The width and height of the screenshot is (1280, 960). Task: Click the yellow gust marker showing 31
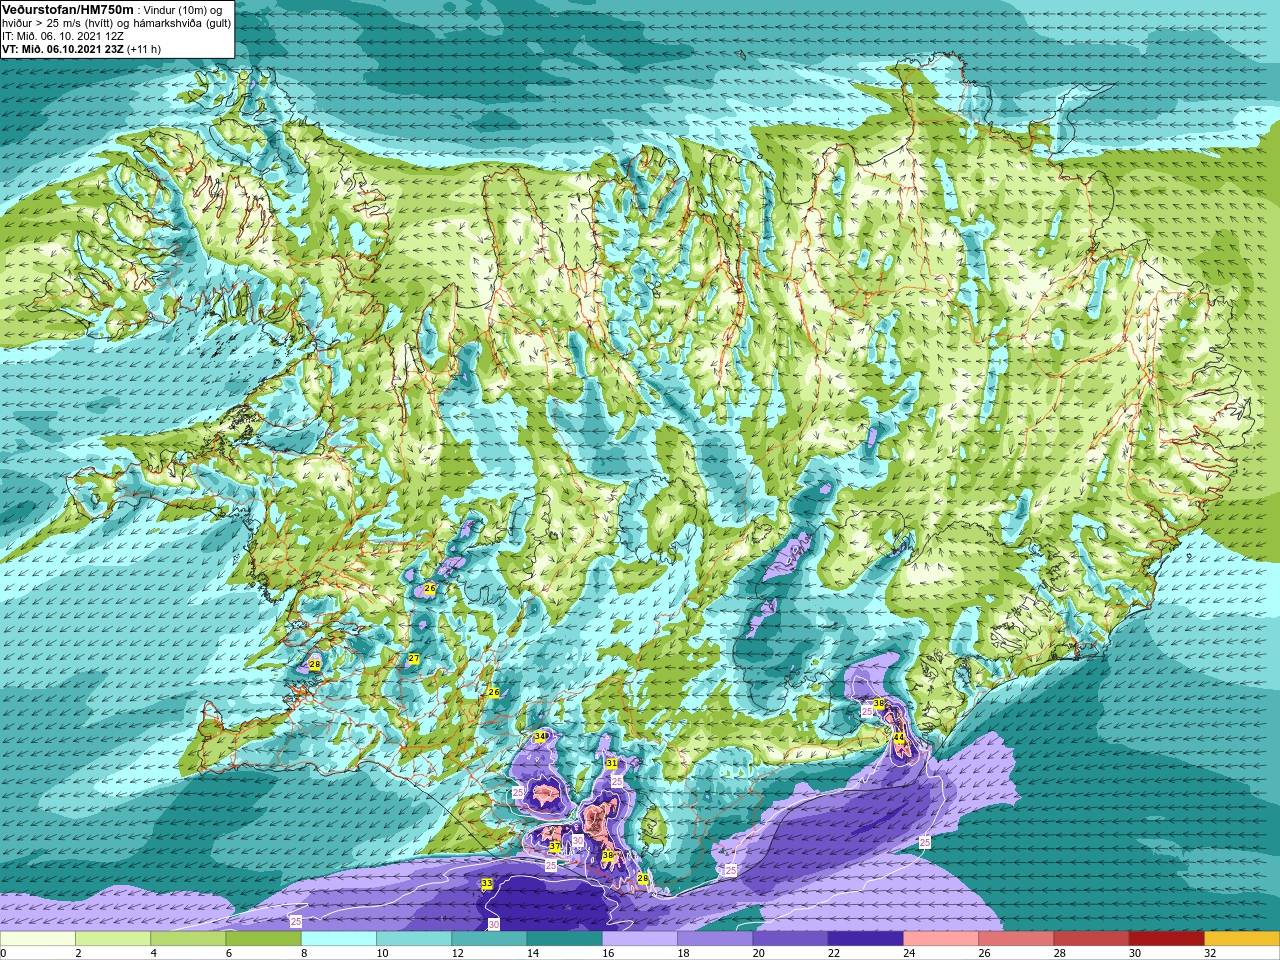pos(611,763)
